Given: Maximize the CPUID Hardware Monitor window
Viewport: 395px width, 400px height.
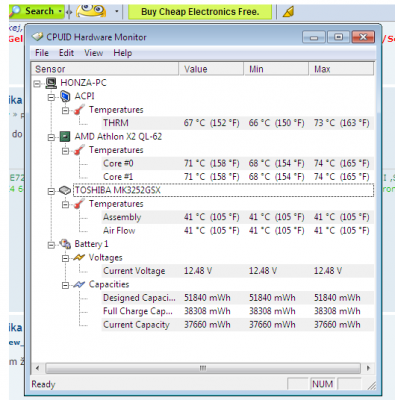Looking at the screenshot, I should (338, 37).
